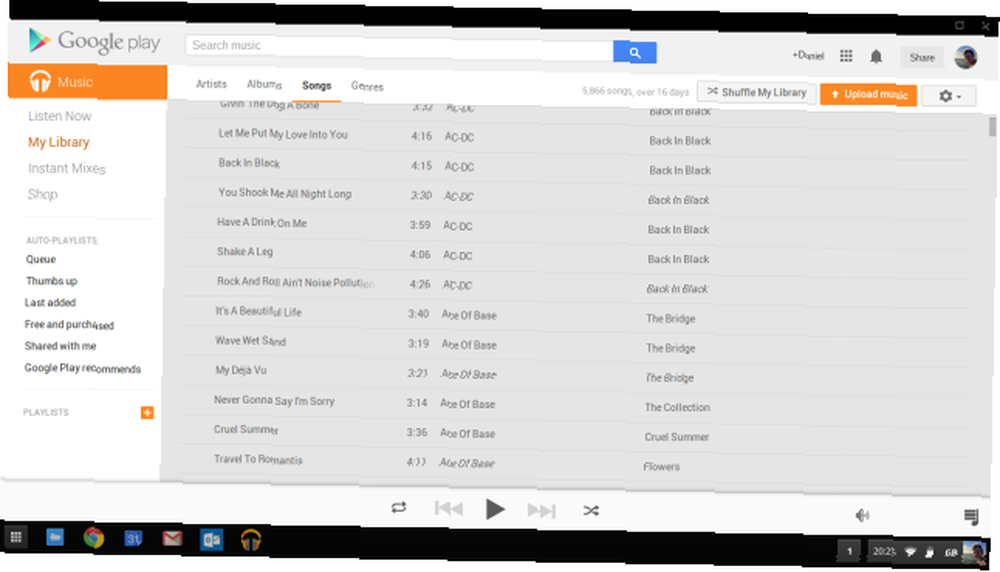Click the blue search magnifier button
This screenshot has height=572, width=1000.
coord(635,52)
